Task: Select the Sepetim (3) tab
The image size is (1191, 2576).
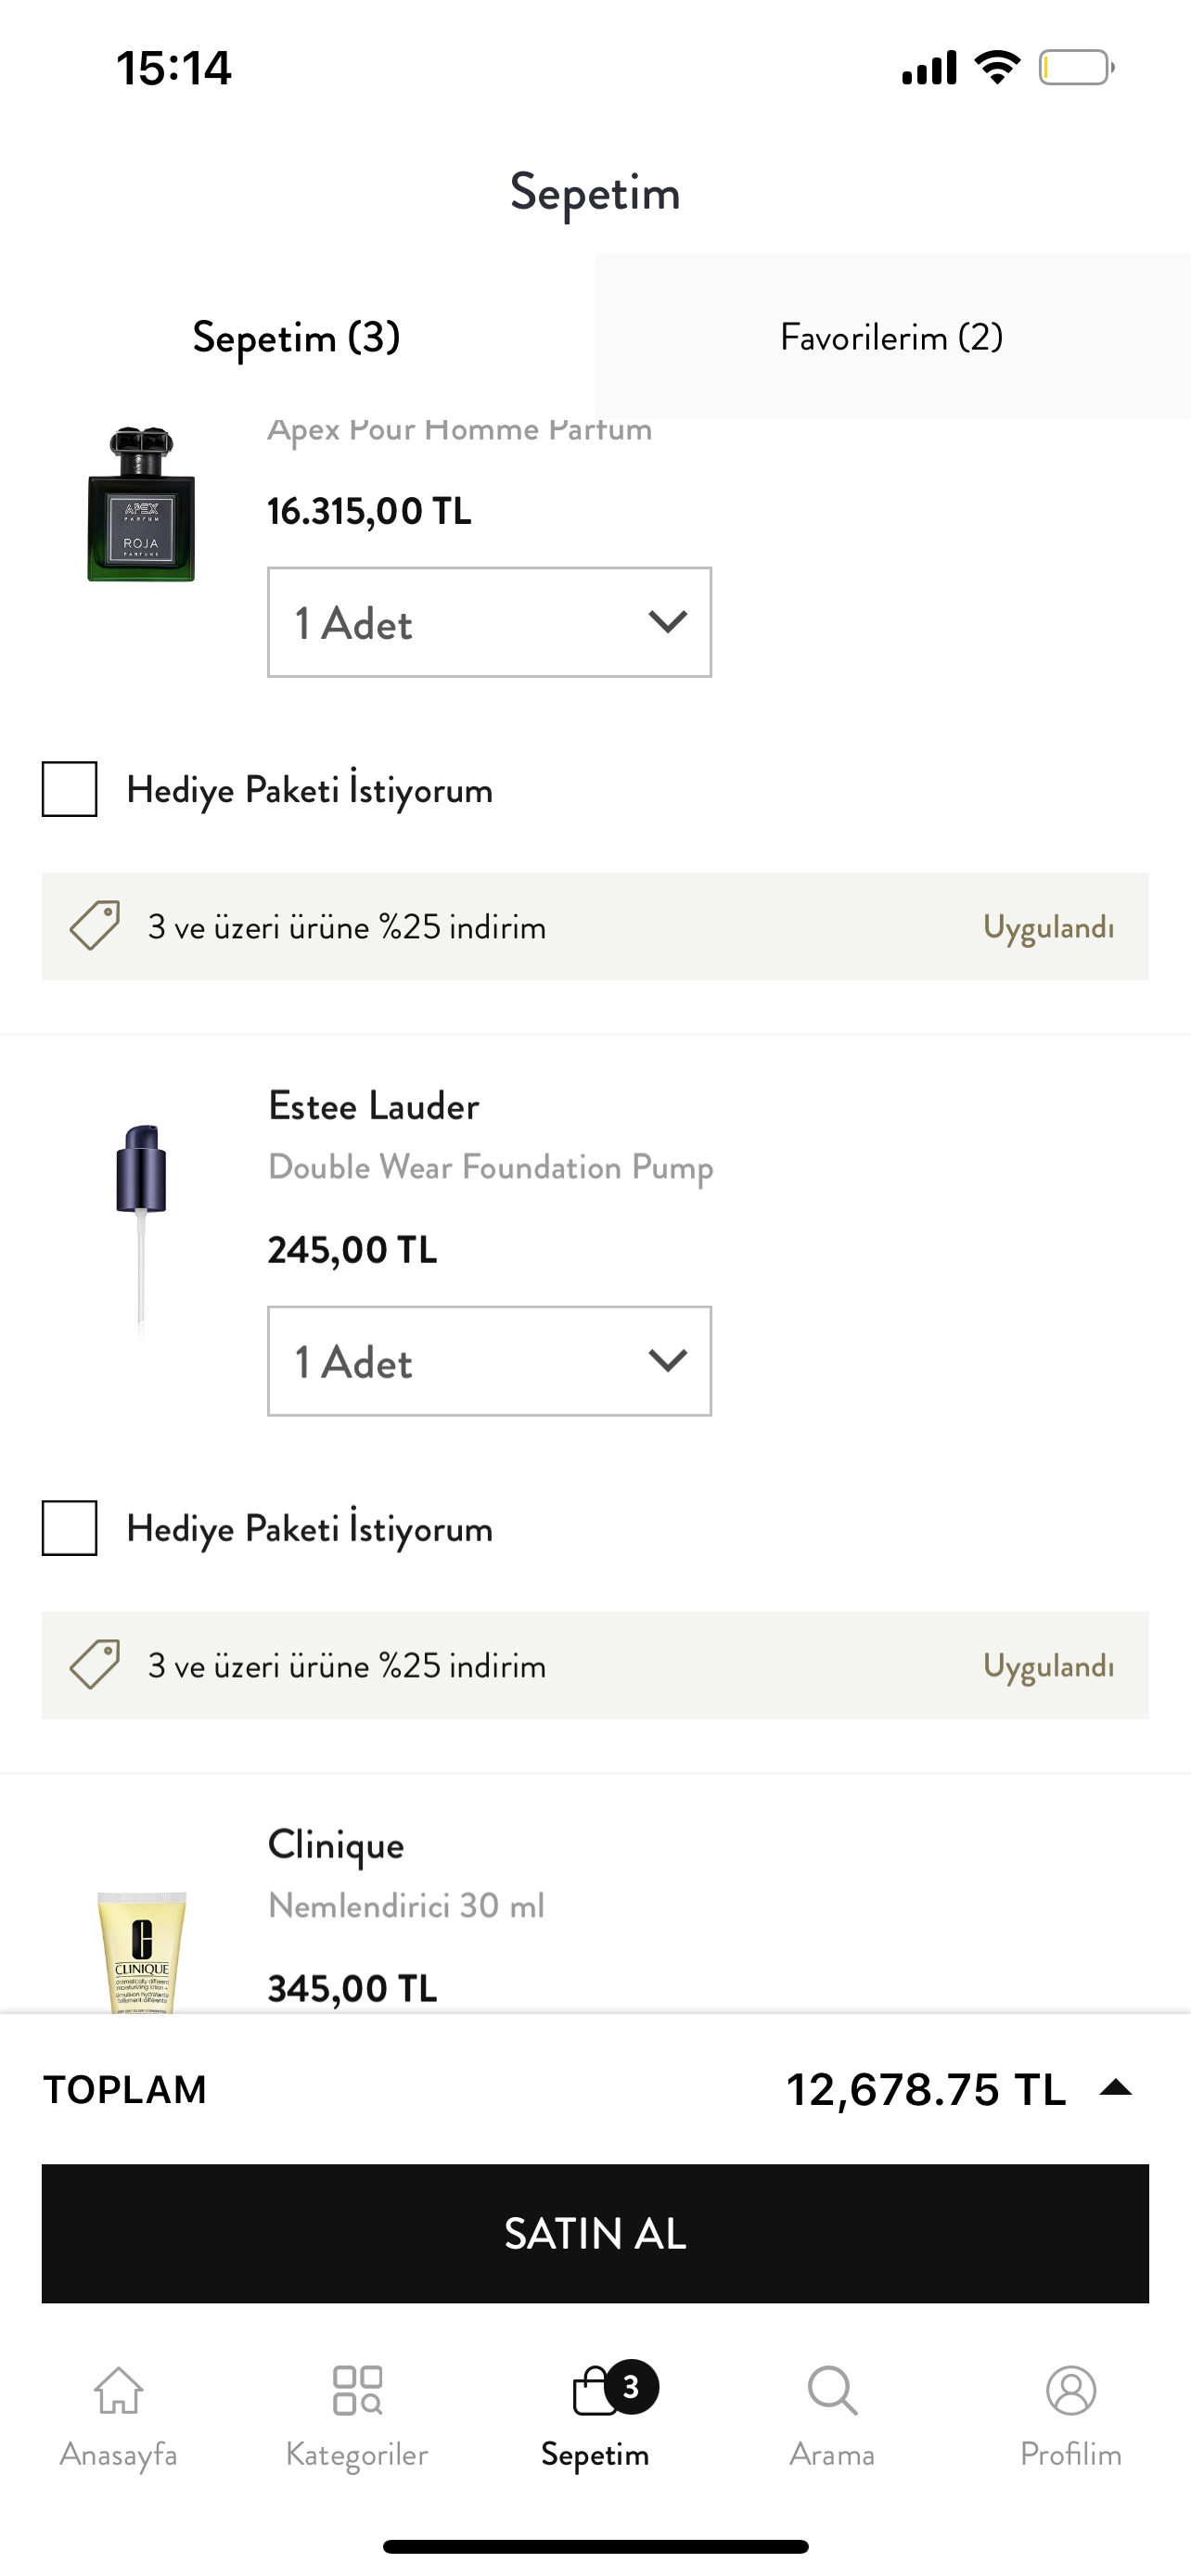Action: 297,337
